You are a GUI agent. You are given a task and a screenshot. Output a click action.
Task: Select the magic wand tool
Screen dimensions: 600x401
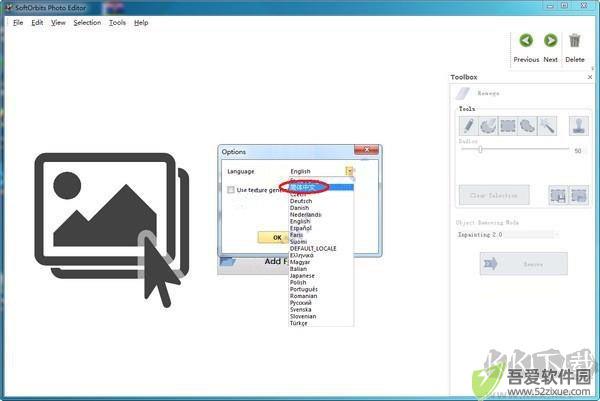pos(547,126)
